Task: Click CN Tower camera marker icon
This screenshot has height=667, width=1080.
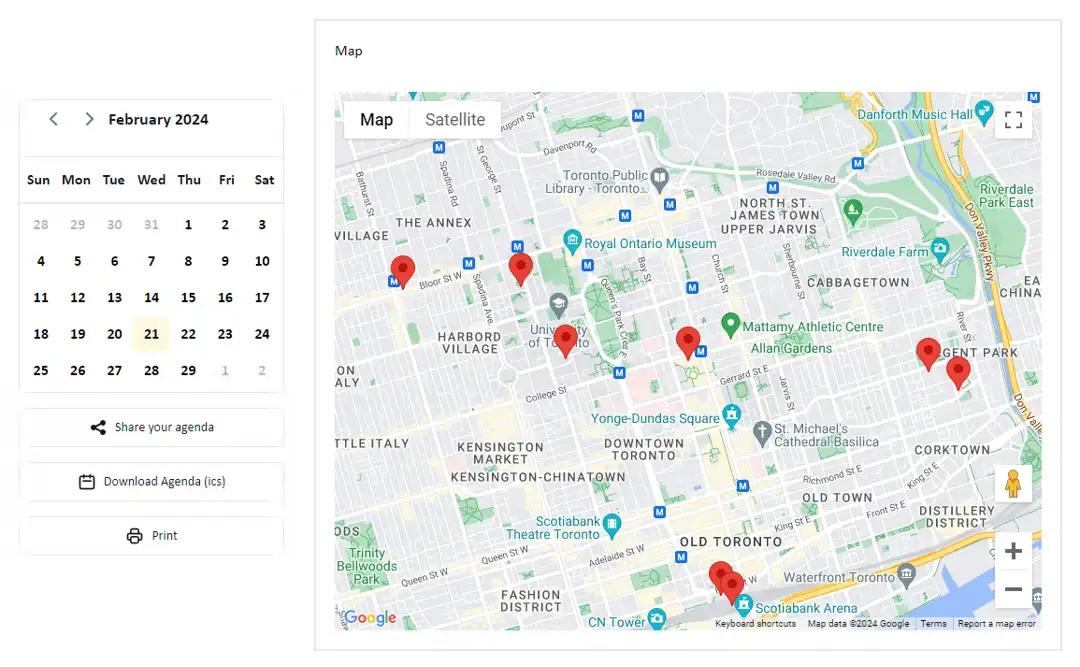Action: pos(657,618)
